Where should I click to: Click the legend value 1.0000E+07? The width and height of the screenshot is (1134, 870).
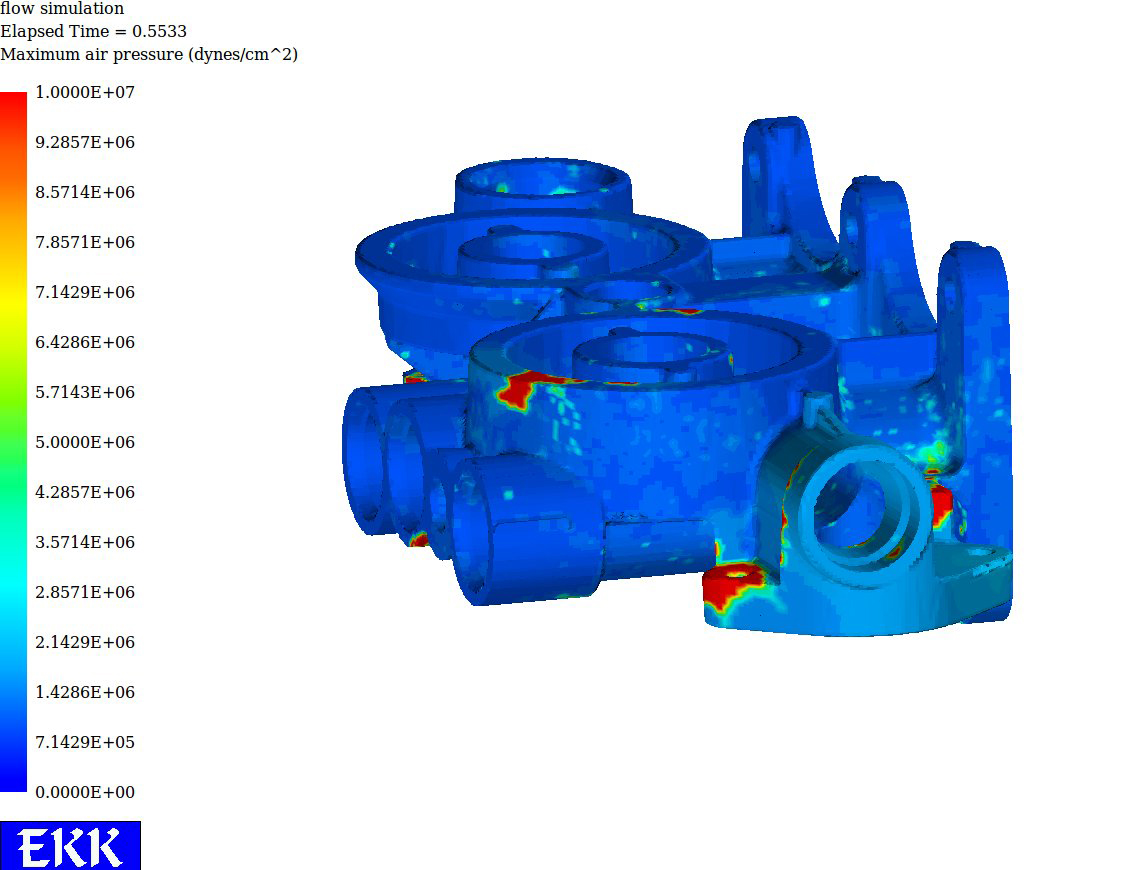85,92
